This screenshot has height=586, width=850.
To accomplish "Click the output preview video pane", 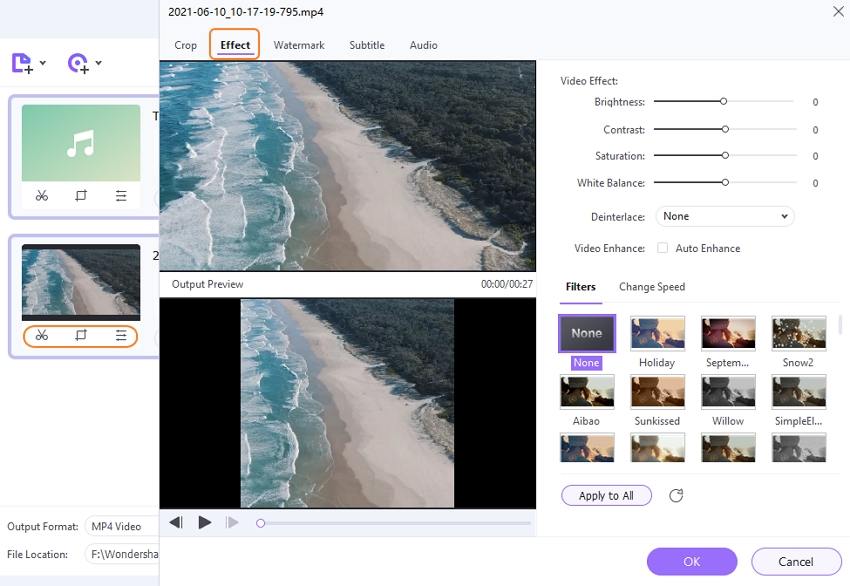I will click(x=347, y=403).
